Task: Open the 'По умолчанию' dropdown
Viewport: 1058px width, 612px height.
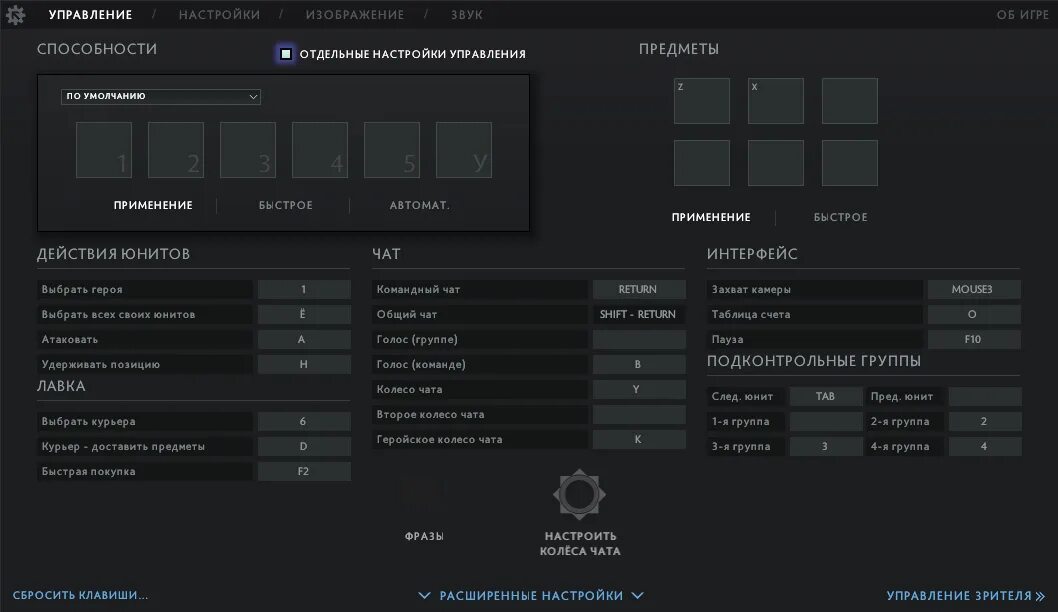Action: click(161, 96)
